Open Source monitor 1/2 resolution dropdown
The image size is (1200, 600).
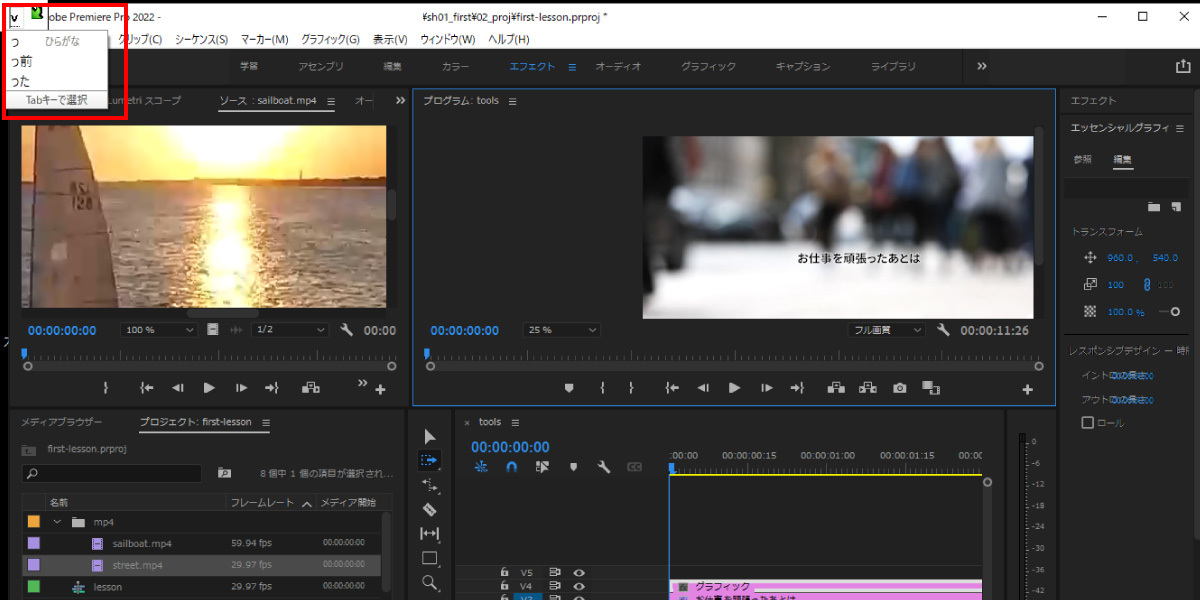pos(290,330)
